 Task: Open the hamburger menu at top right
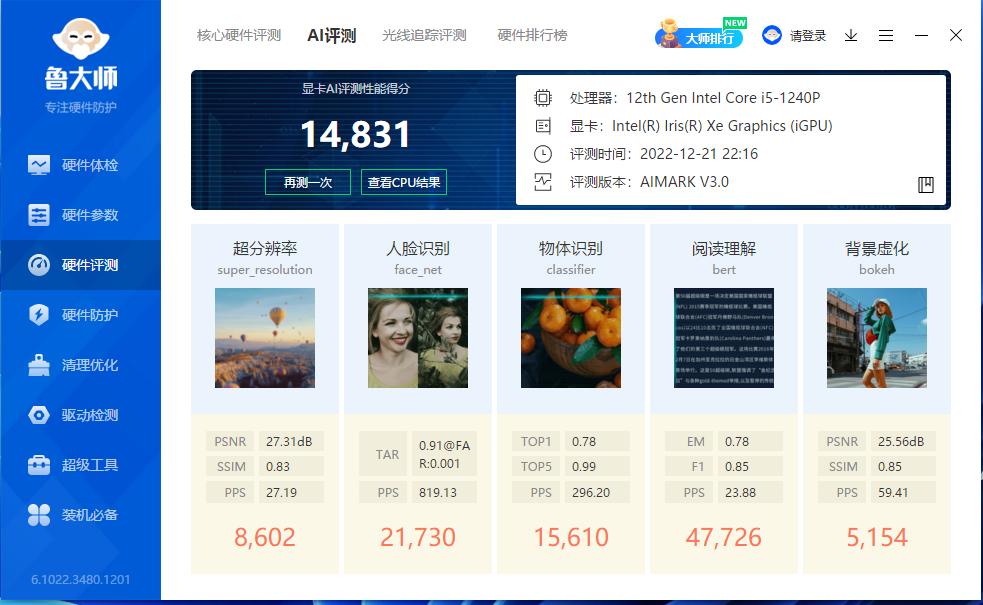[885, 35]
